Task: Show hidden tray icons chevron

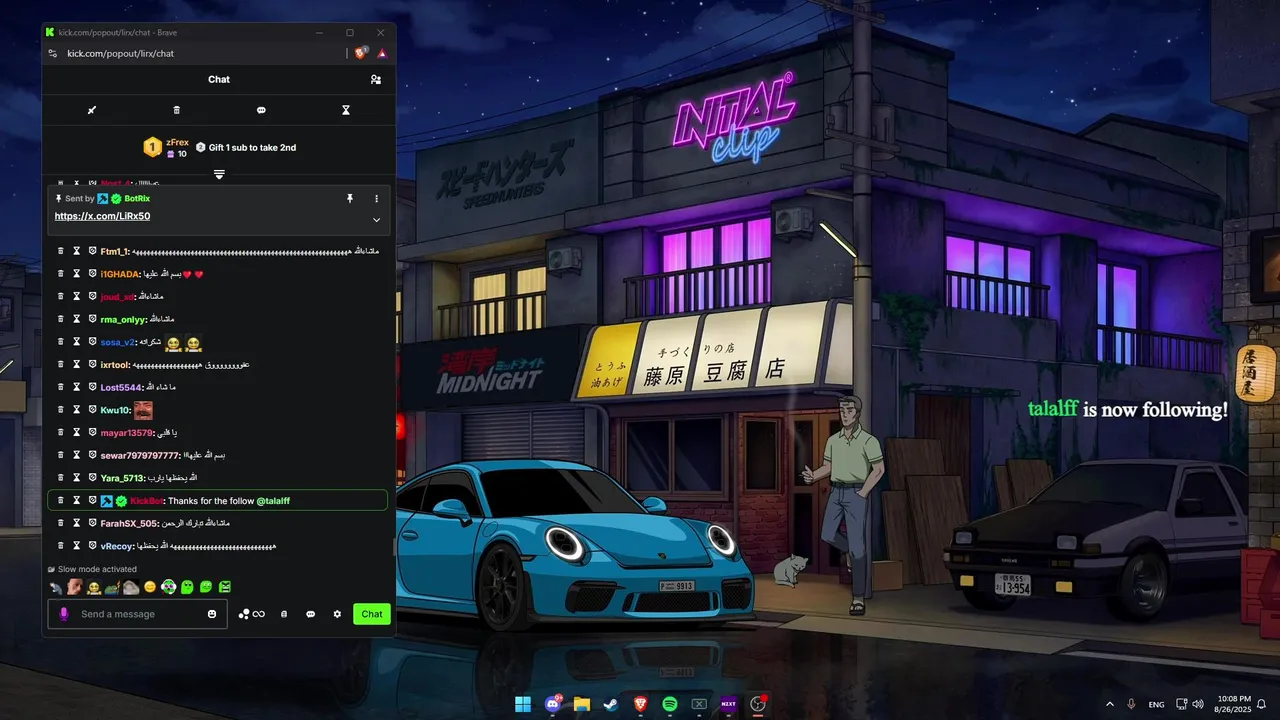Action: (1109, 704)
